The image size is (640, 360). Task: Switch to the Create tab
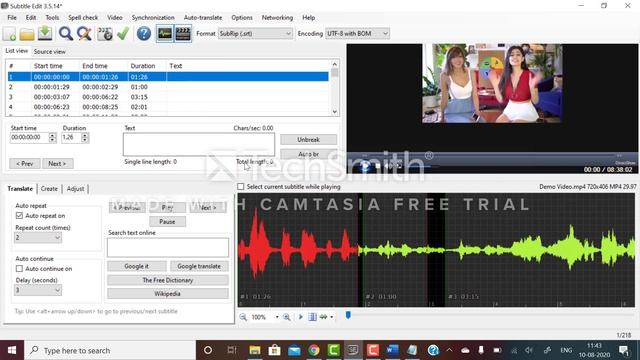[x=49, y=189]
